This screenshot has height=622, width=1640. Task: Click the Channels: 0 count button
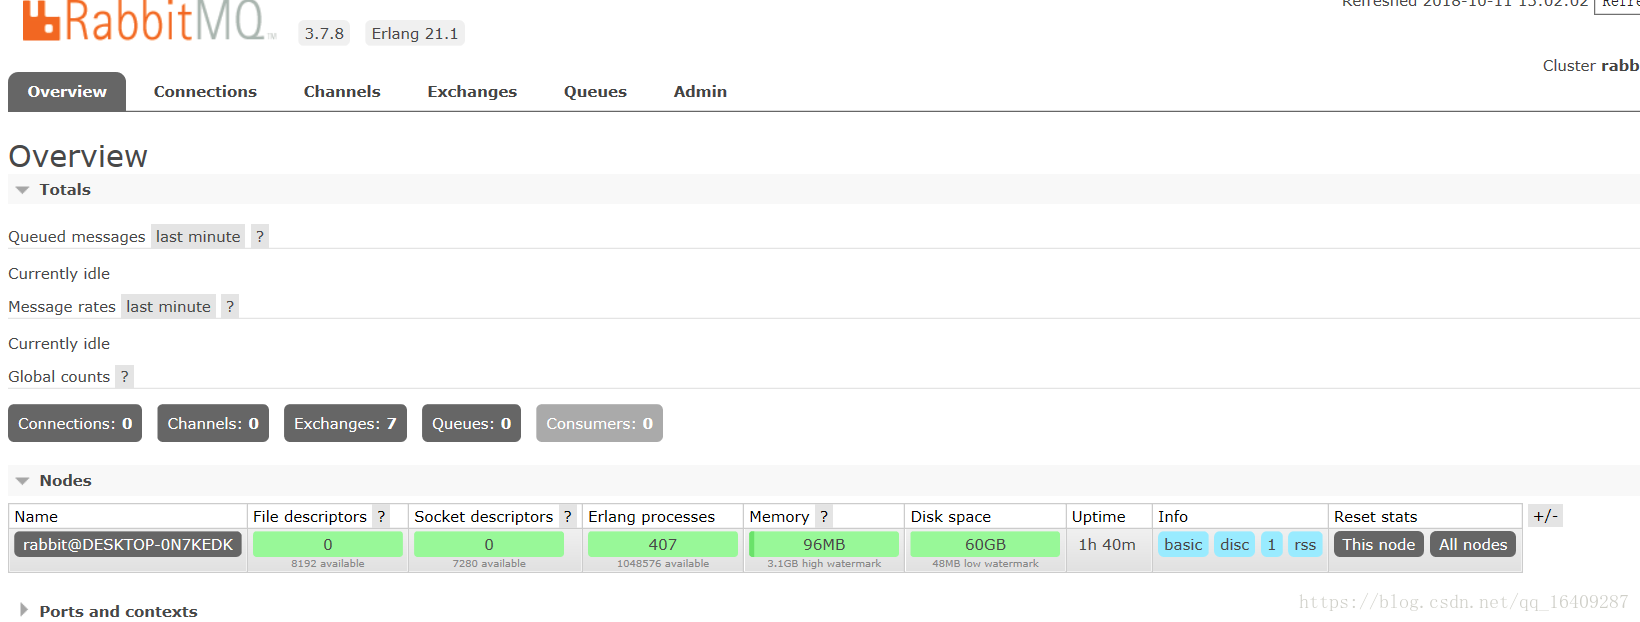point(213,423)
